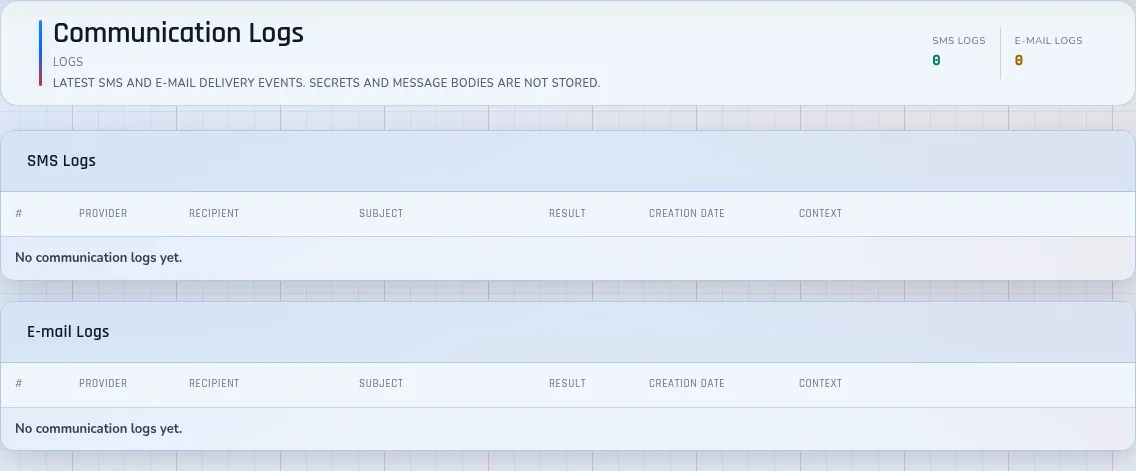Click the Recipient column in SMS Logs table
Viewport: 1136px width, 471px height.
214,213
